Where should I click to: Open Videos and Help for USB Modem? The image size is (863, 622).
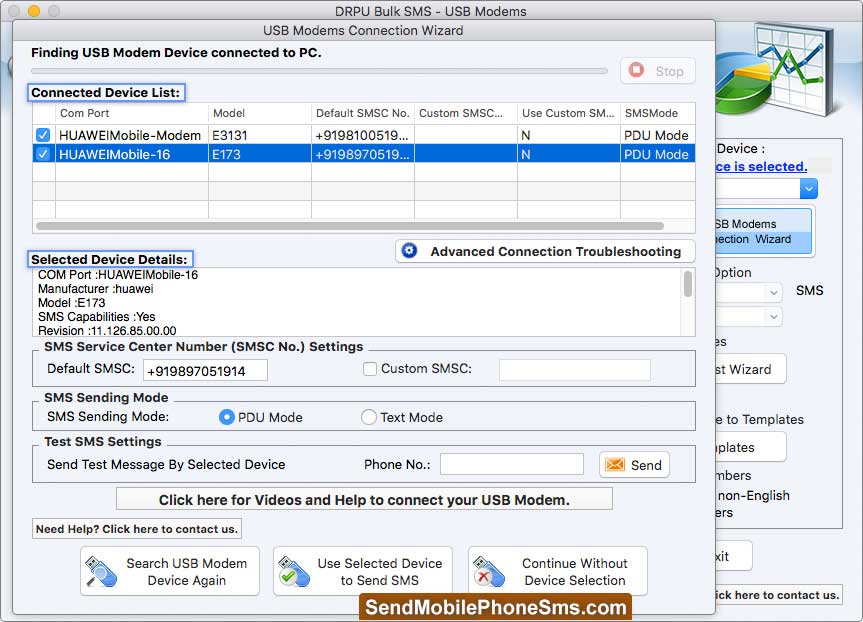tap(364, 499)
